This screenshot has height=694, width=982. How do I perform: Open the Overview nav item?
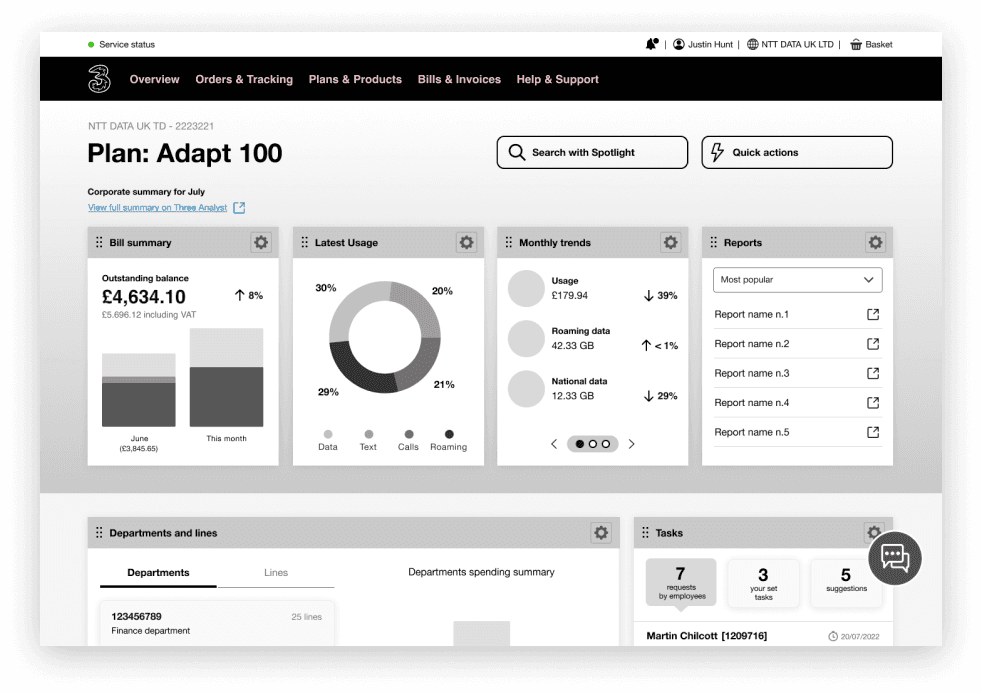(154, 80)
